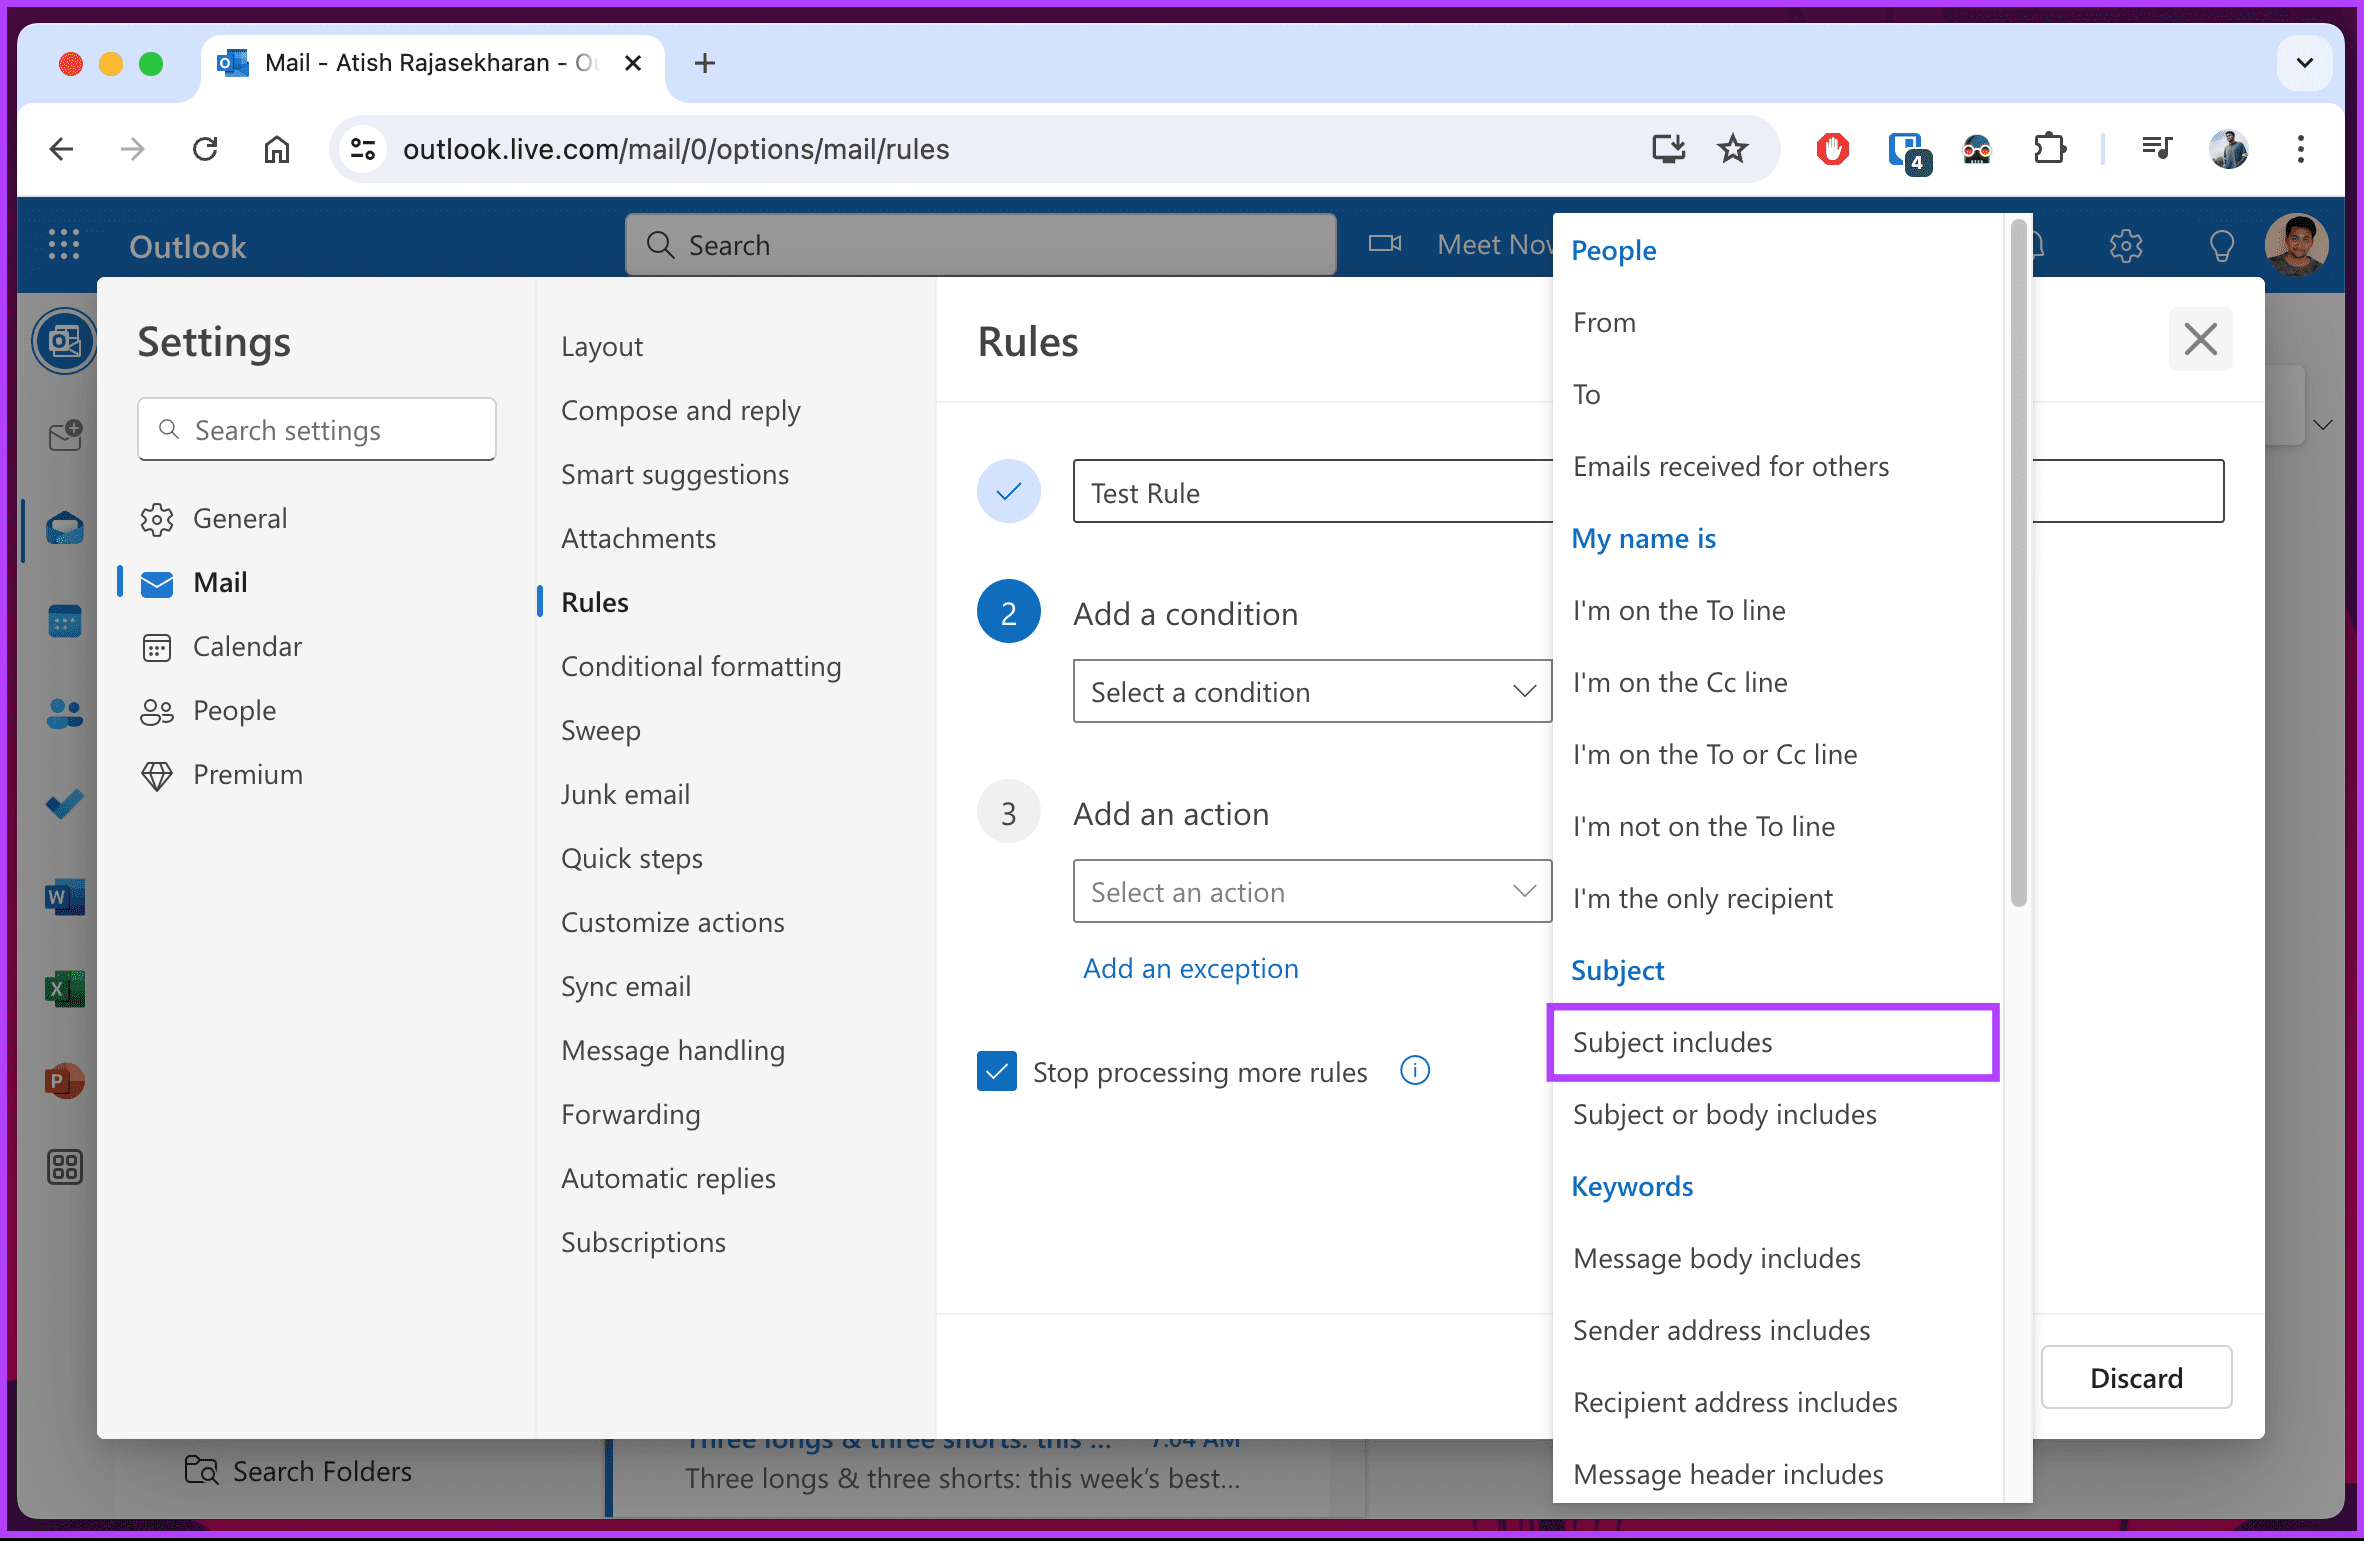The image size is (2364, 1541).
Task: Open the Select a condition dropdown
Action: click(1311, 691)
